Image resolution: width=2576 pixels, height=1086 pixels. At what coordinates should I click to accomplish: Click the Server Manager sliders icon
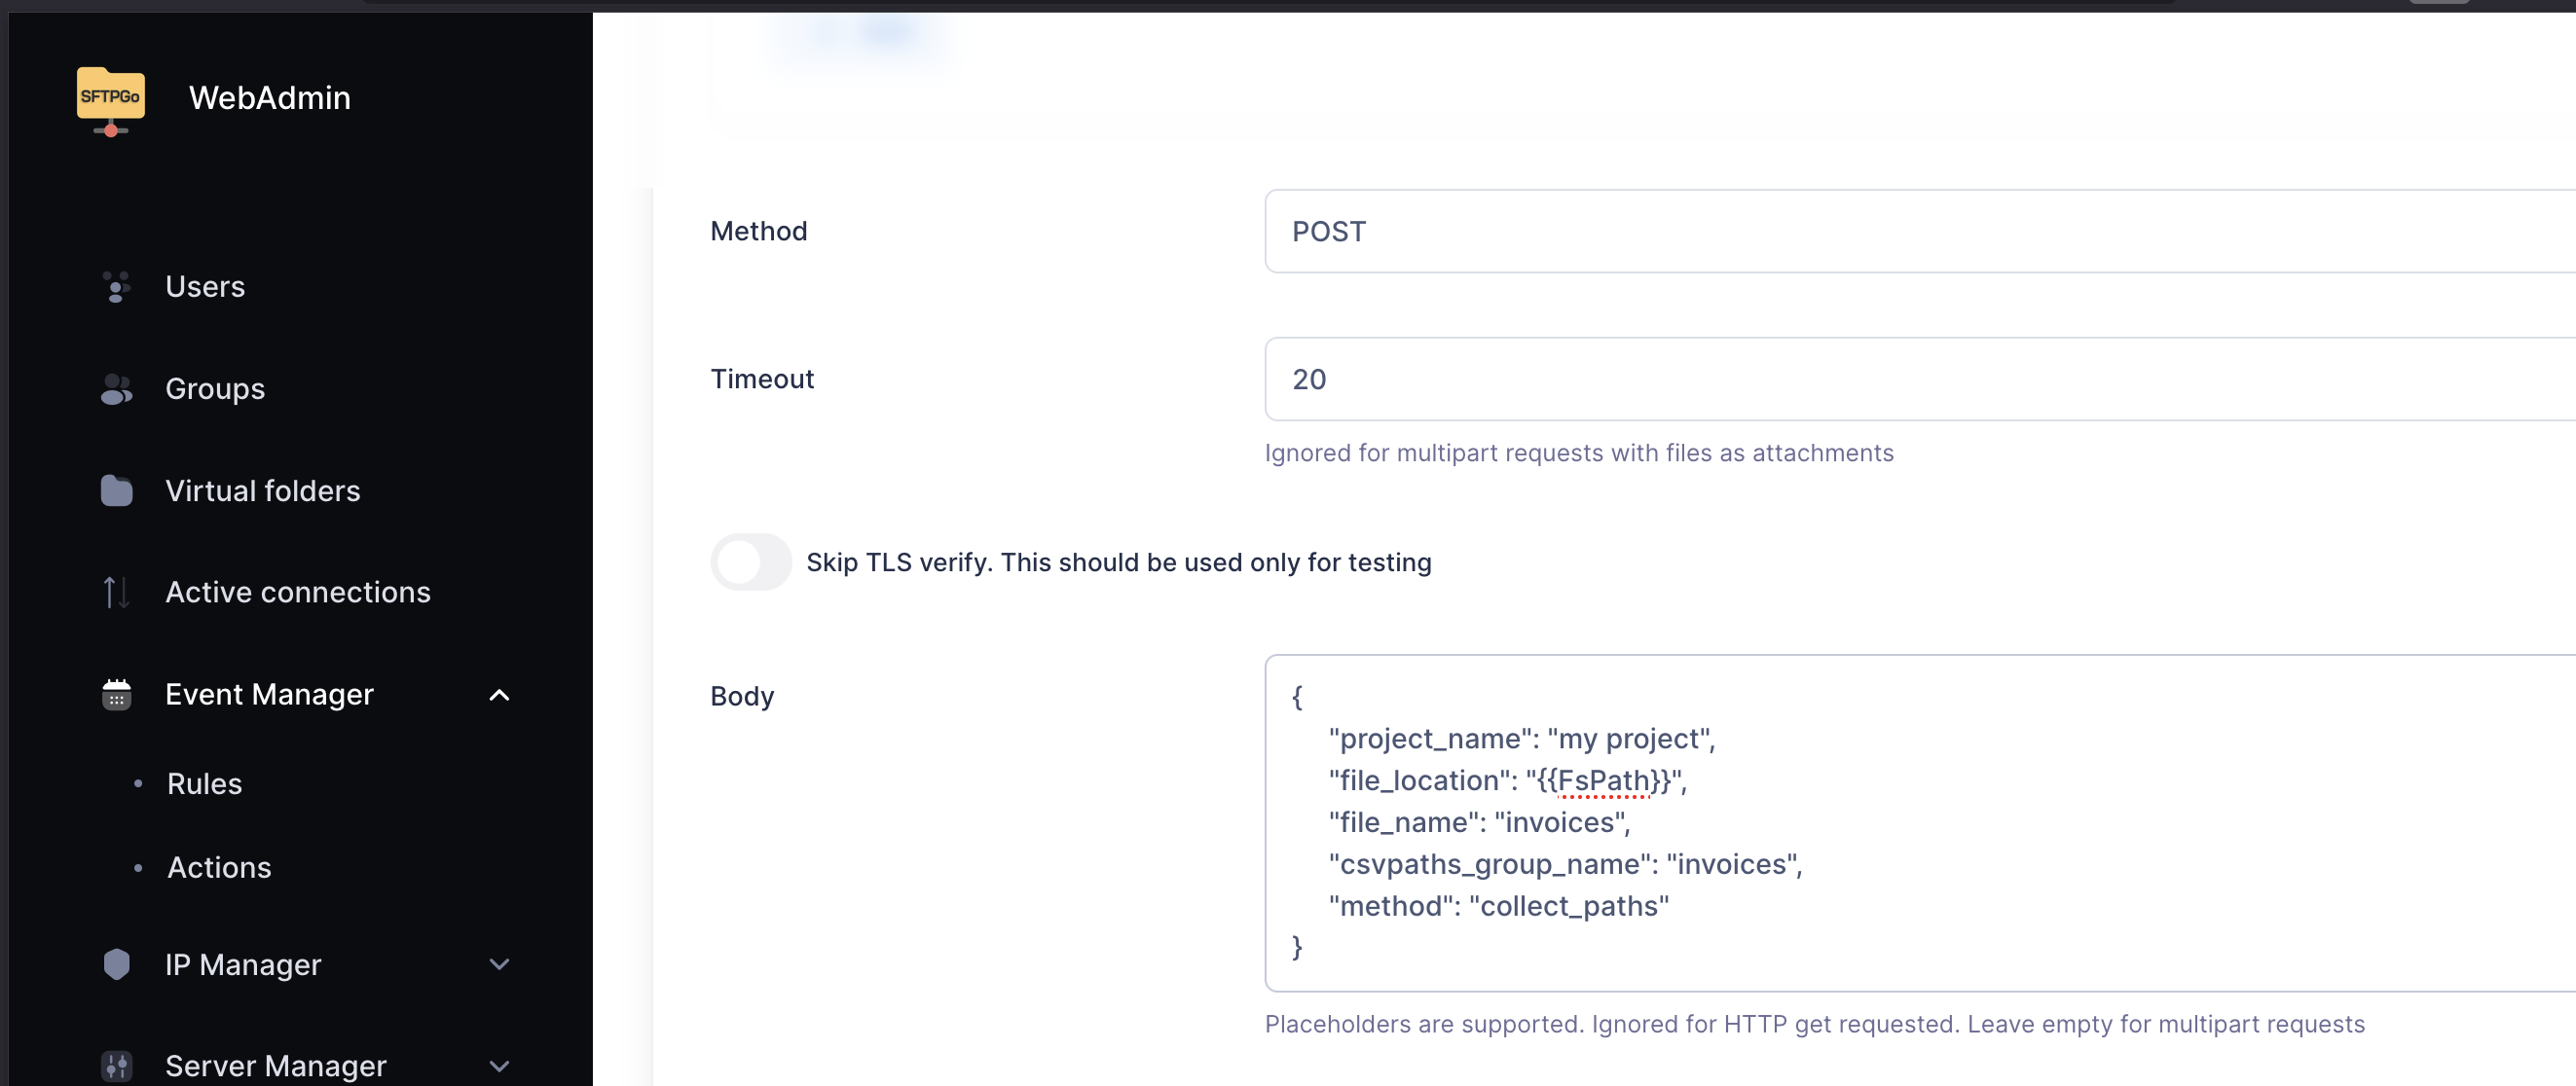116,1065
